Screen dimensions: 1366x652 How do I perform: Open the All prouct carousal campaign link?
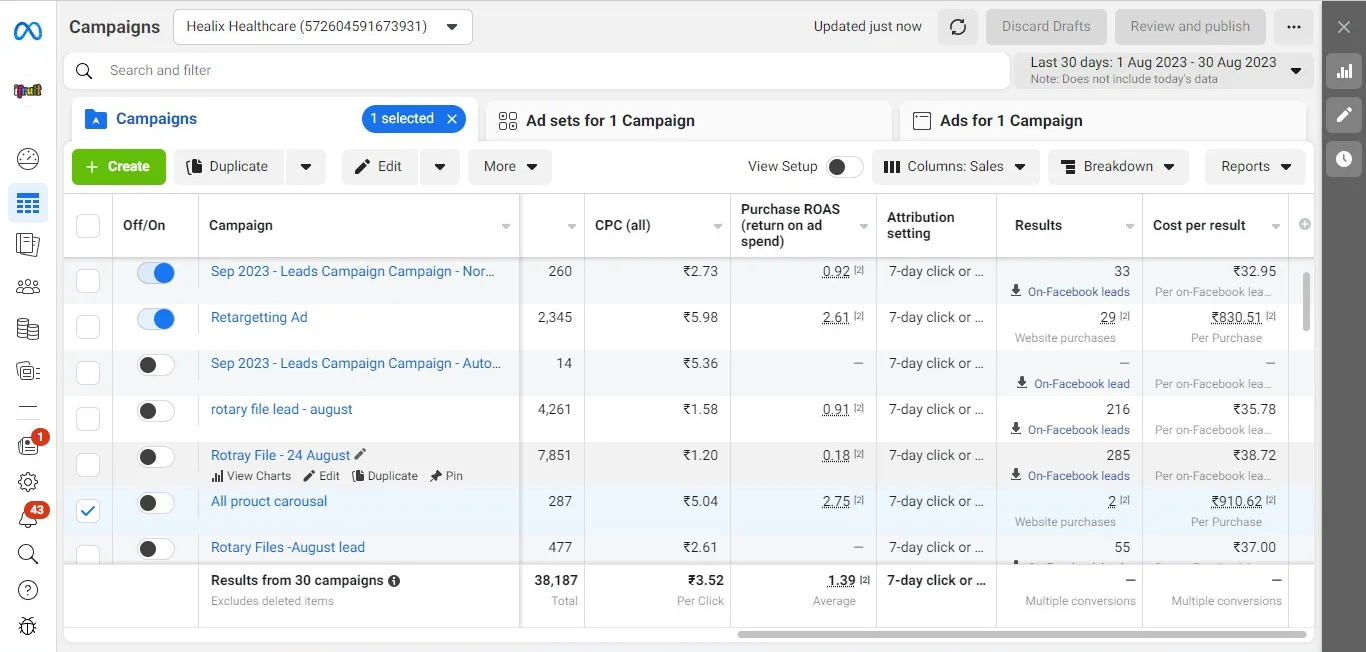coord(269,501)
